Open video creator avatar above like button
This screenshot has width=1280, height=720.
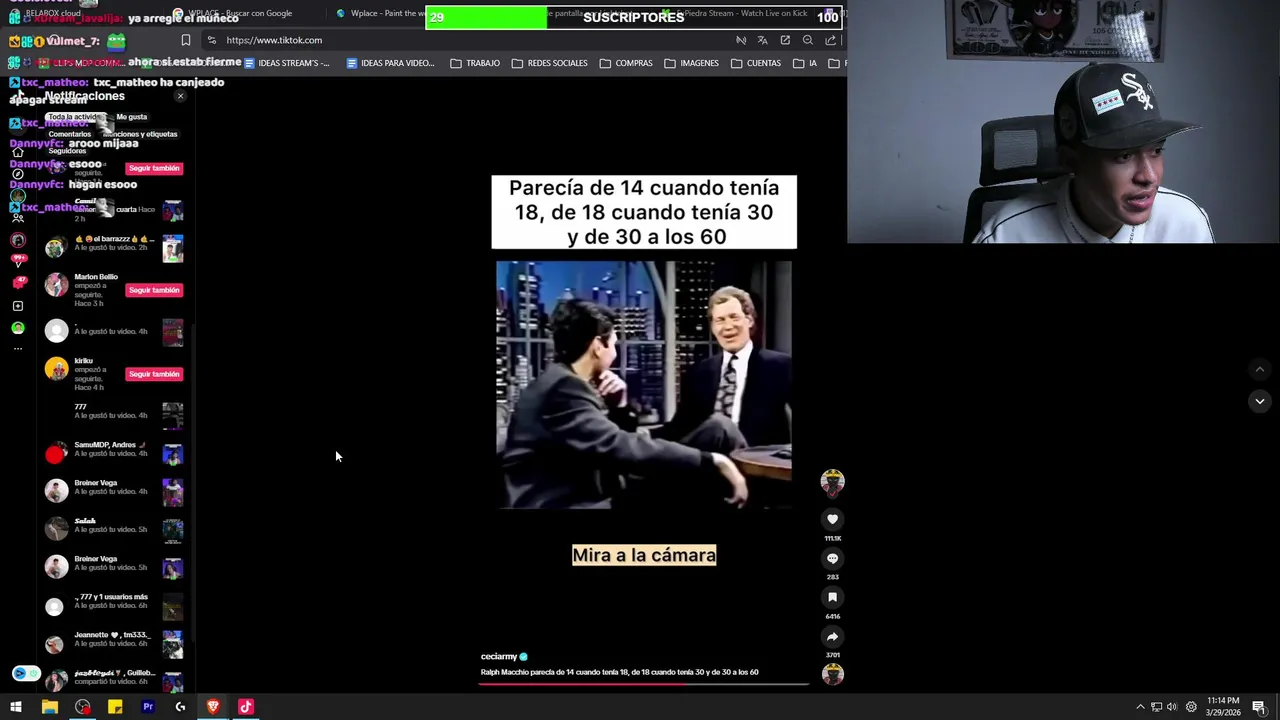pos(832,482)
